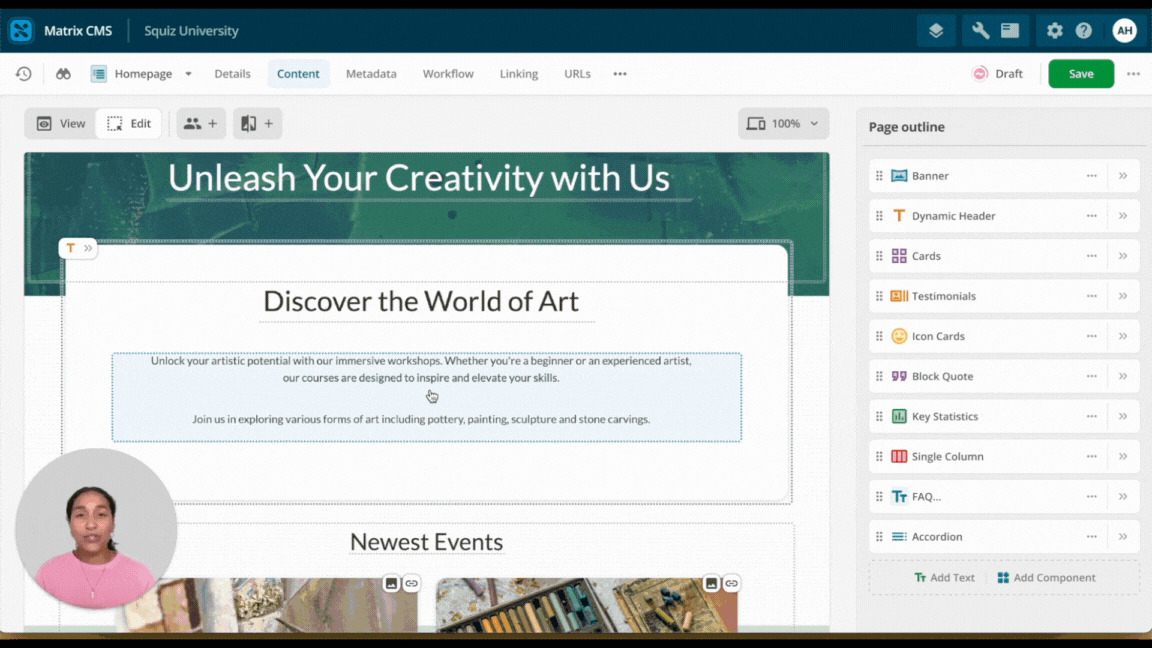Click the Single Column icon
This screenshot has width=1152, height=648.
[899, 456]
